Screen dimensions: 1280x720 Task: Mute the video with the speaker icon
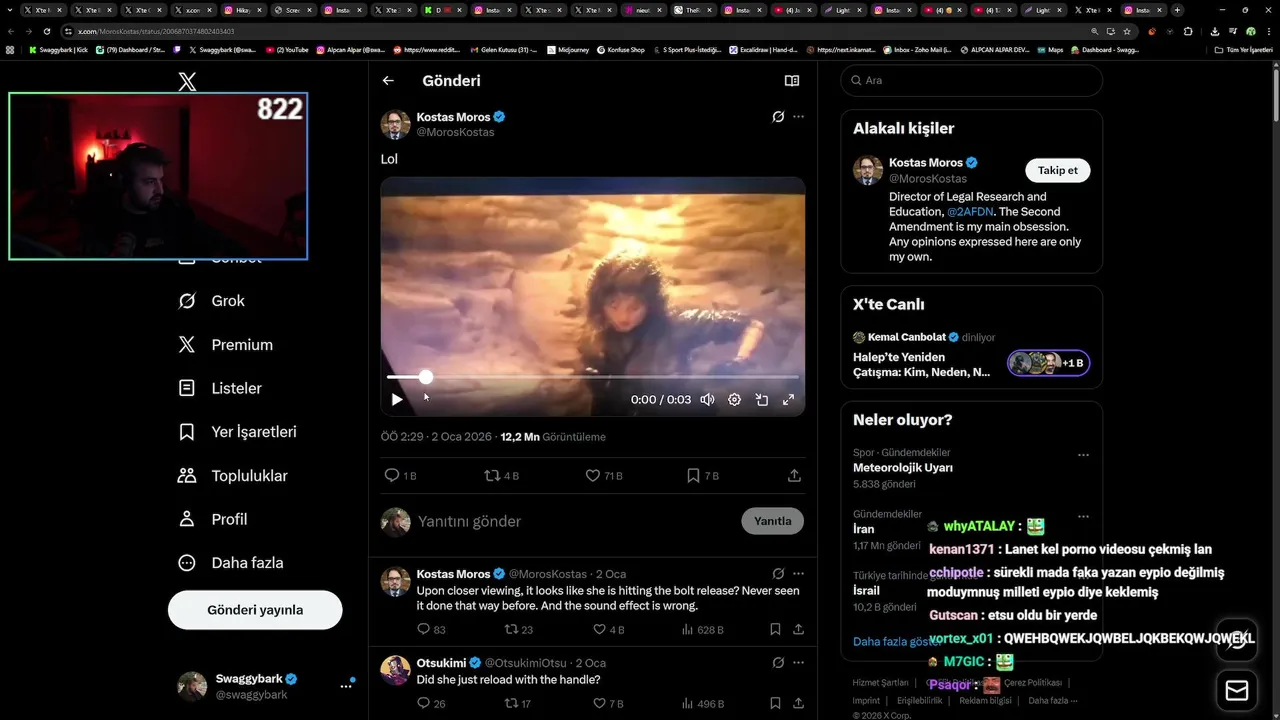click(x=707, y=399)
